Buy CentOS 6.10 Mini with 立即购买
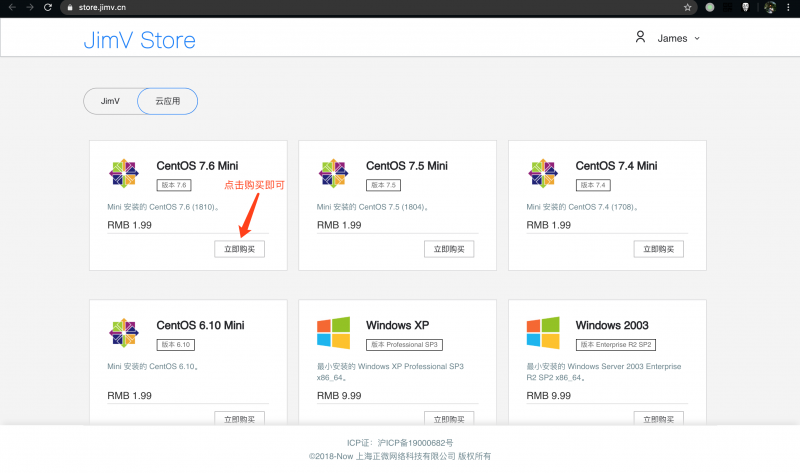This screenshot has height=473, width=800. point(239,418)
